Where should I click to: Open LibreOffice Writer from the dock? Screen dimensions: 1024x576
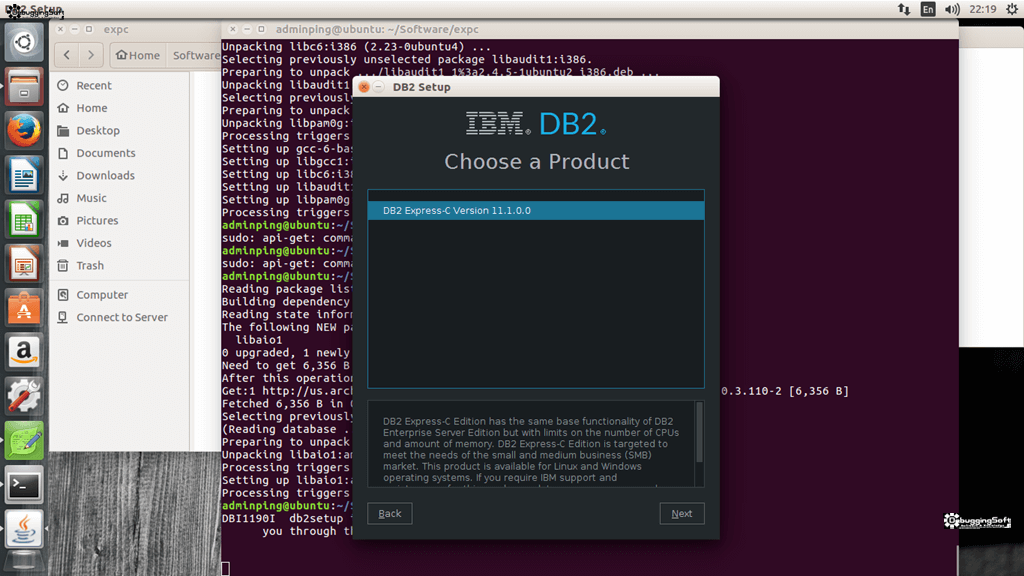24,175
